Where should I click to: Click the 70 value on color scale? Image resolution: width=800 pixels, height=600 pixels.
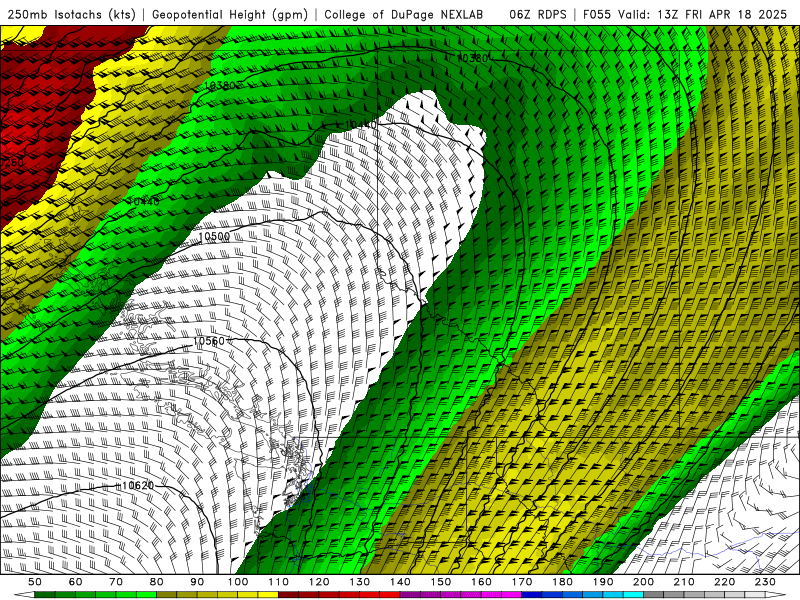[116, 582]
